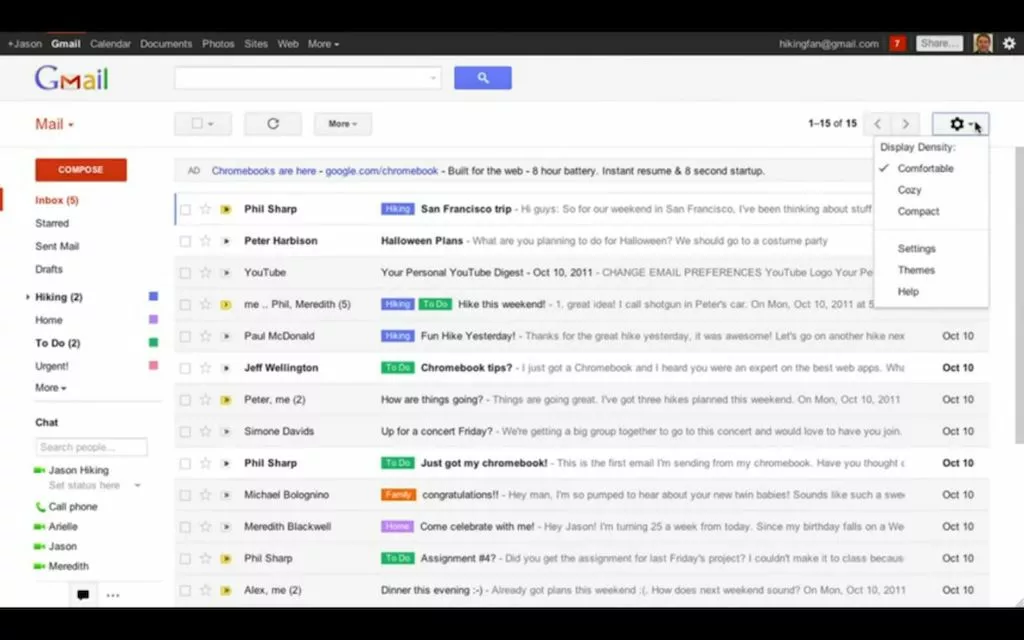Click the blue search magnifier button
The image size is (1024, 640).
pyautogui.click(x=483, y=78)
